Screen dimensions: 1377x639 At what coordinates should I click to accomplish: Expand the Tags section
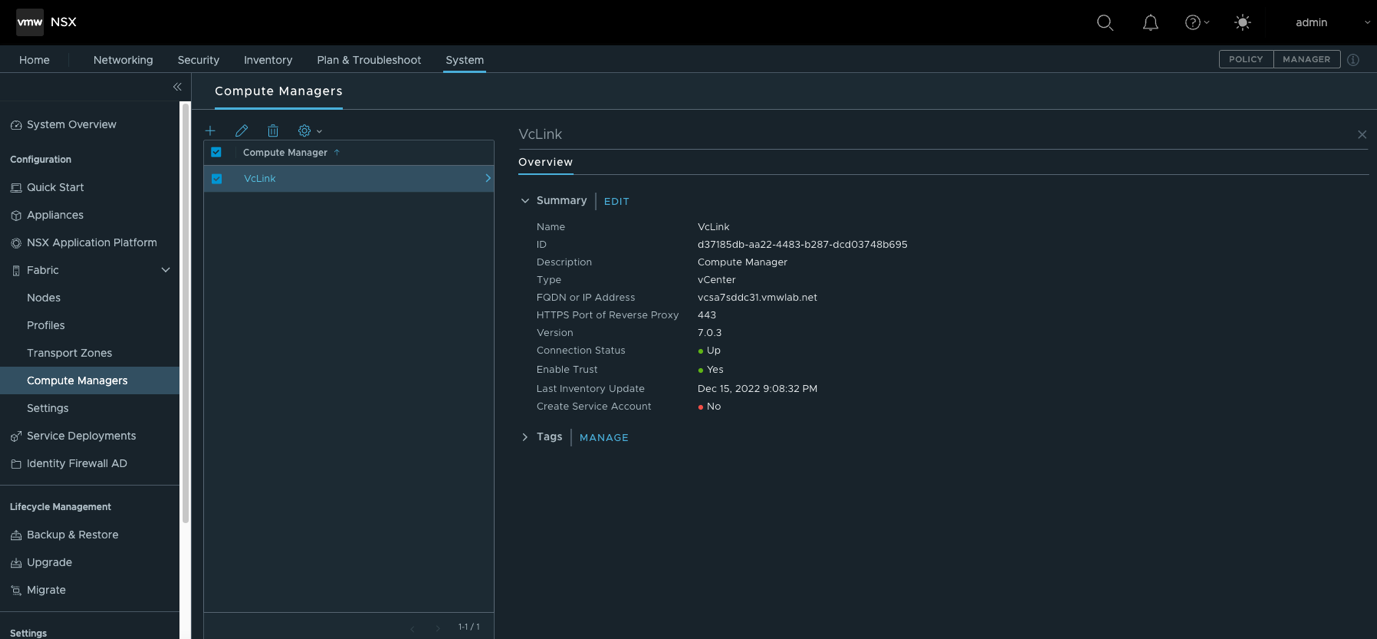click(x=525, y=438)
